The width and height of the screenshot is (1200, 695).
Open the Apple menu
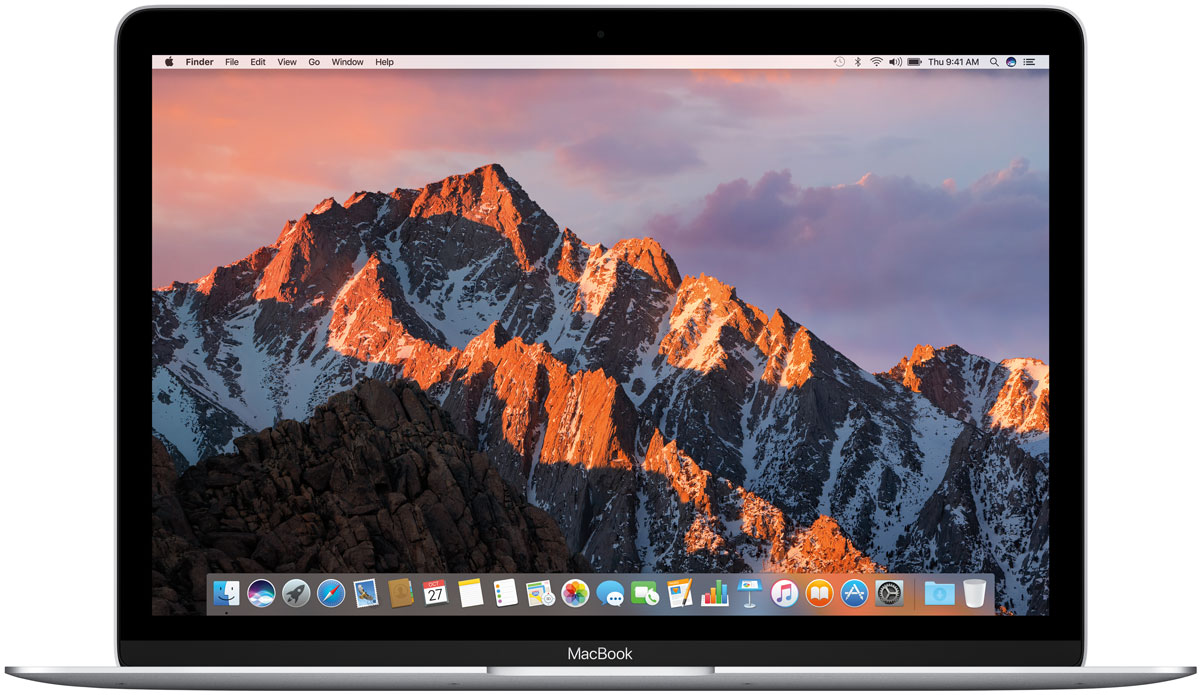pyautogui.click(x=169, y=62)
